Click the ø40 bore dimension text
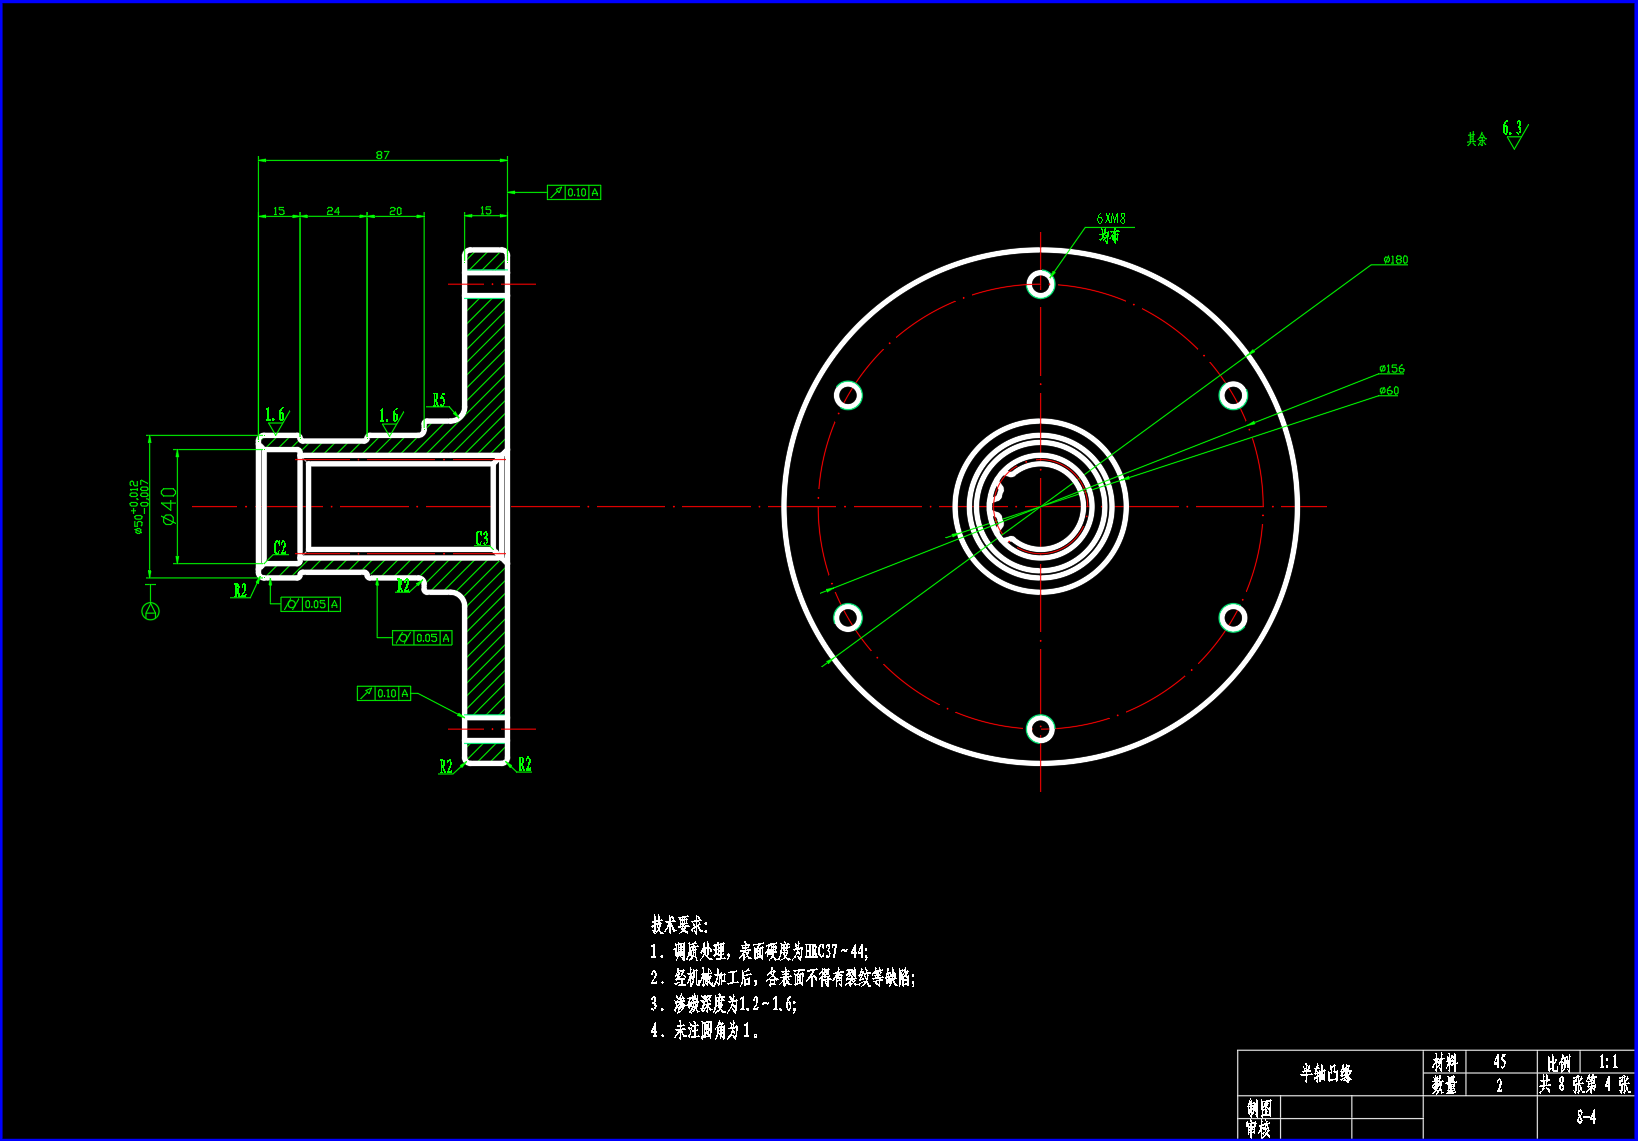The height and width of the screenshot is (1141, 1638). (169, 506)
